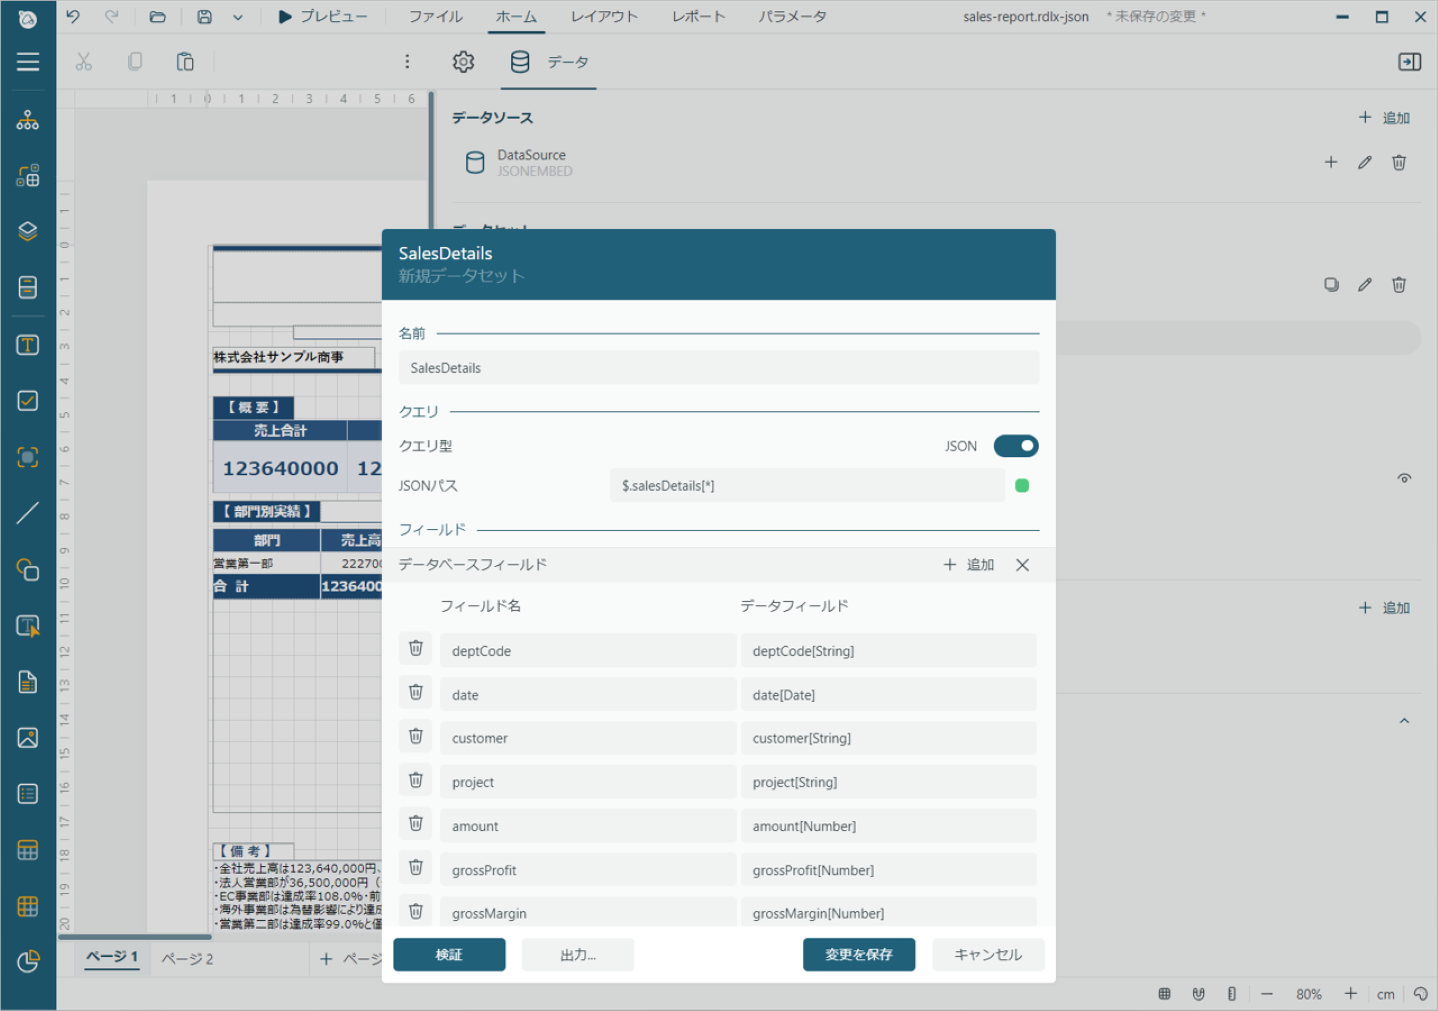The width and height of the screenshot is (1438, 1011).
Task: Toggle the right panel collapse button
Action: (1409, 62)
